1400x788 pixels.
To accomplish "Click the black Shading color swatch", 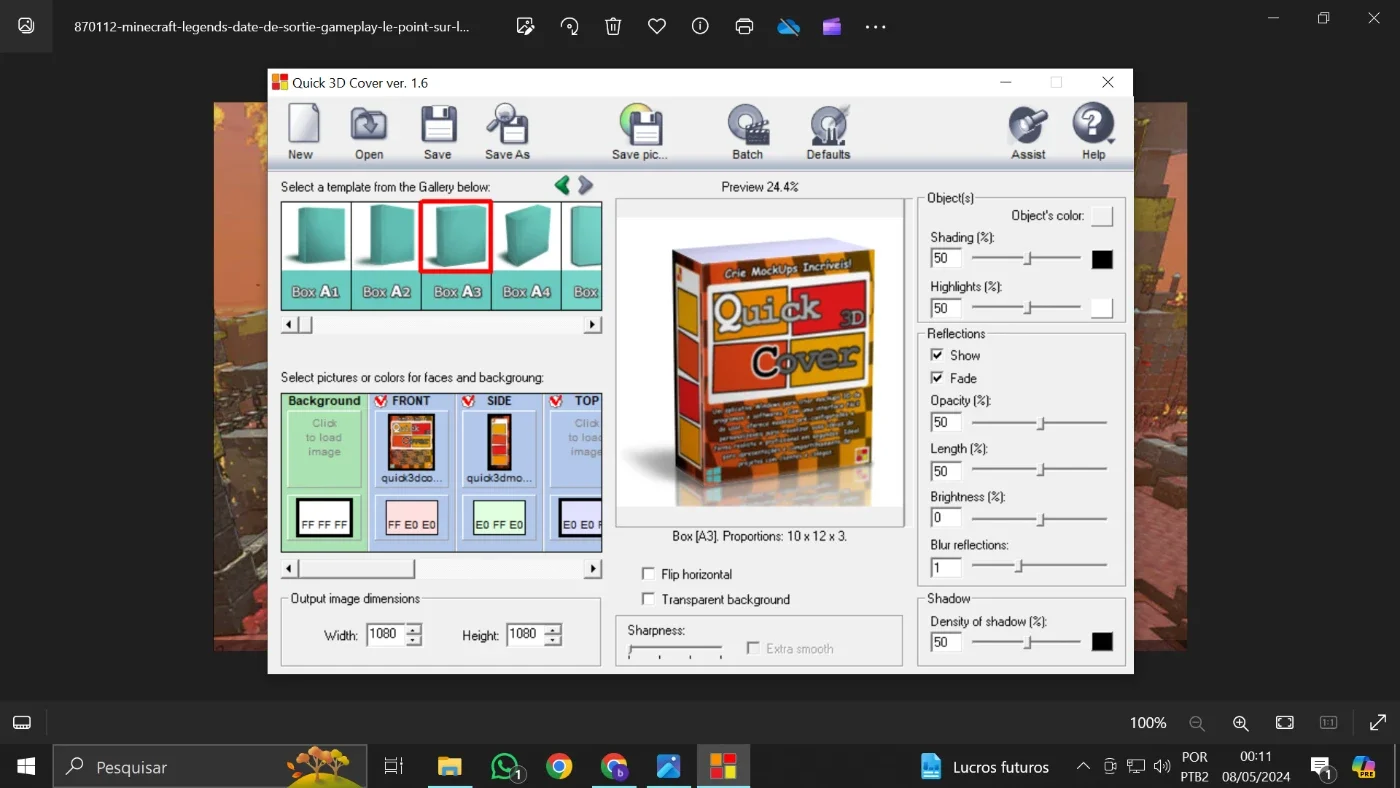I will tap(1102, 259).
